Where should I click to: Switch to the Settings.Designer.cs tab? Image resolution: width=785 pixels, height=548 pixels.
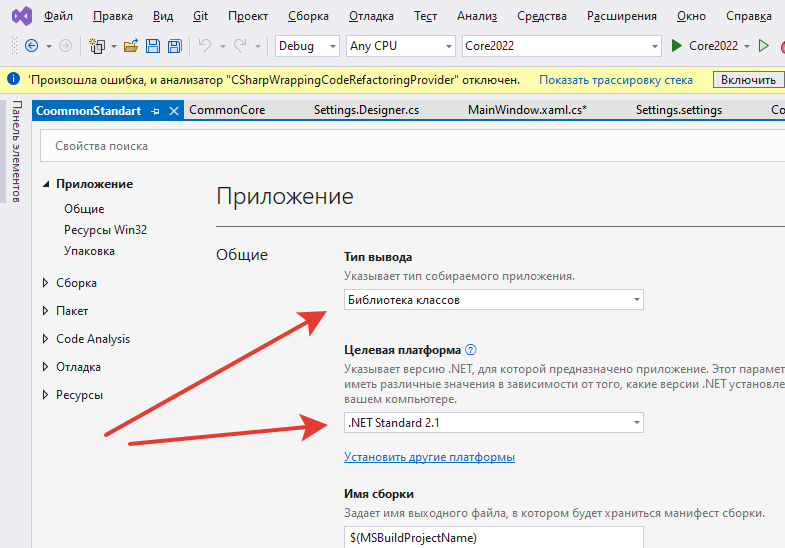coord(366,110)
